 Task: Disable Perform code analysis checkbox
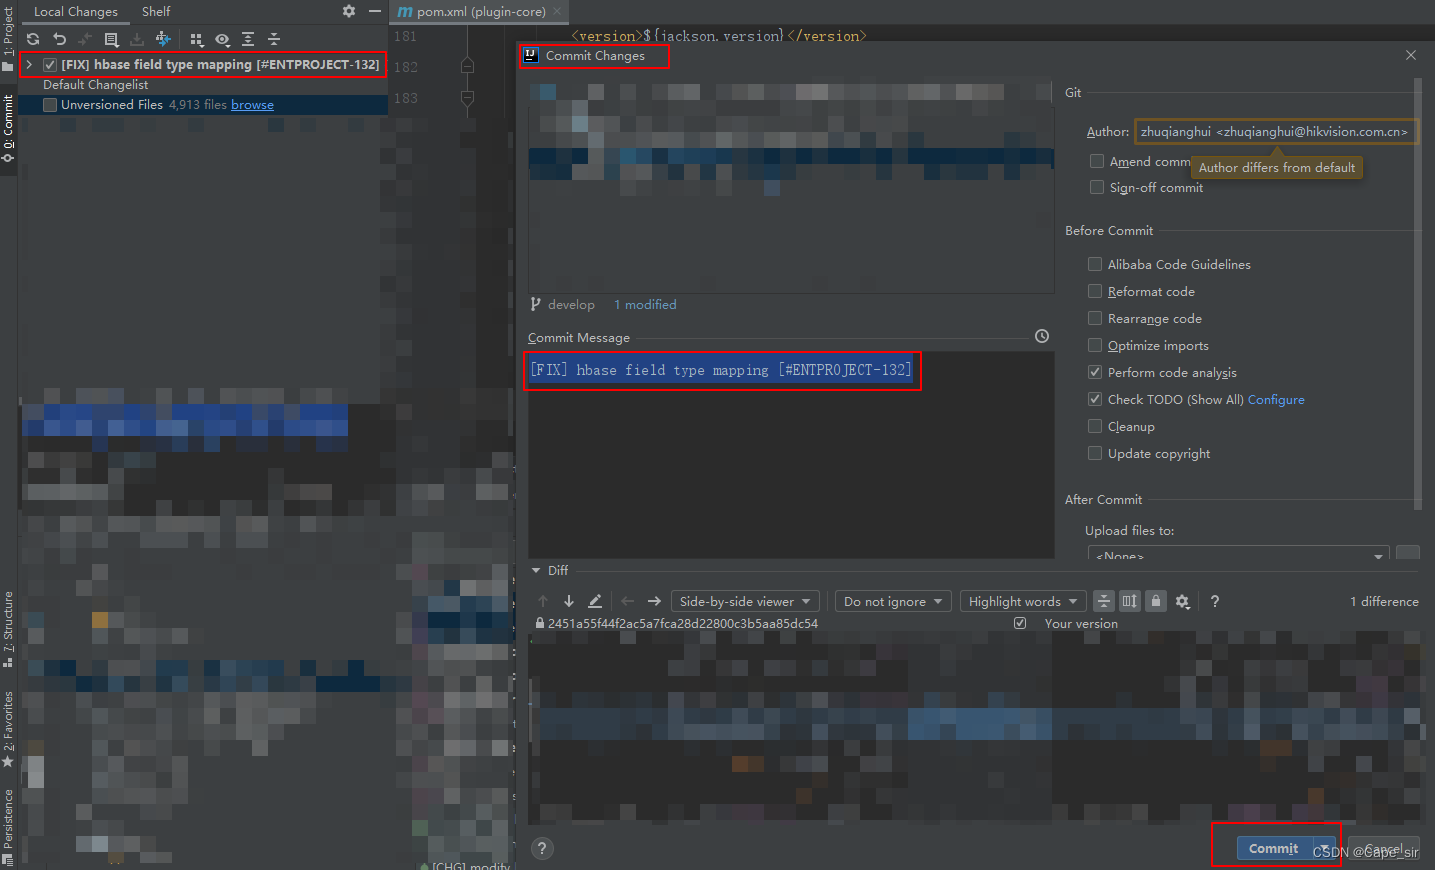pos(1095,372)
